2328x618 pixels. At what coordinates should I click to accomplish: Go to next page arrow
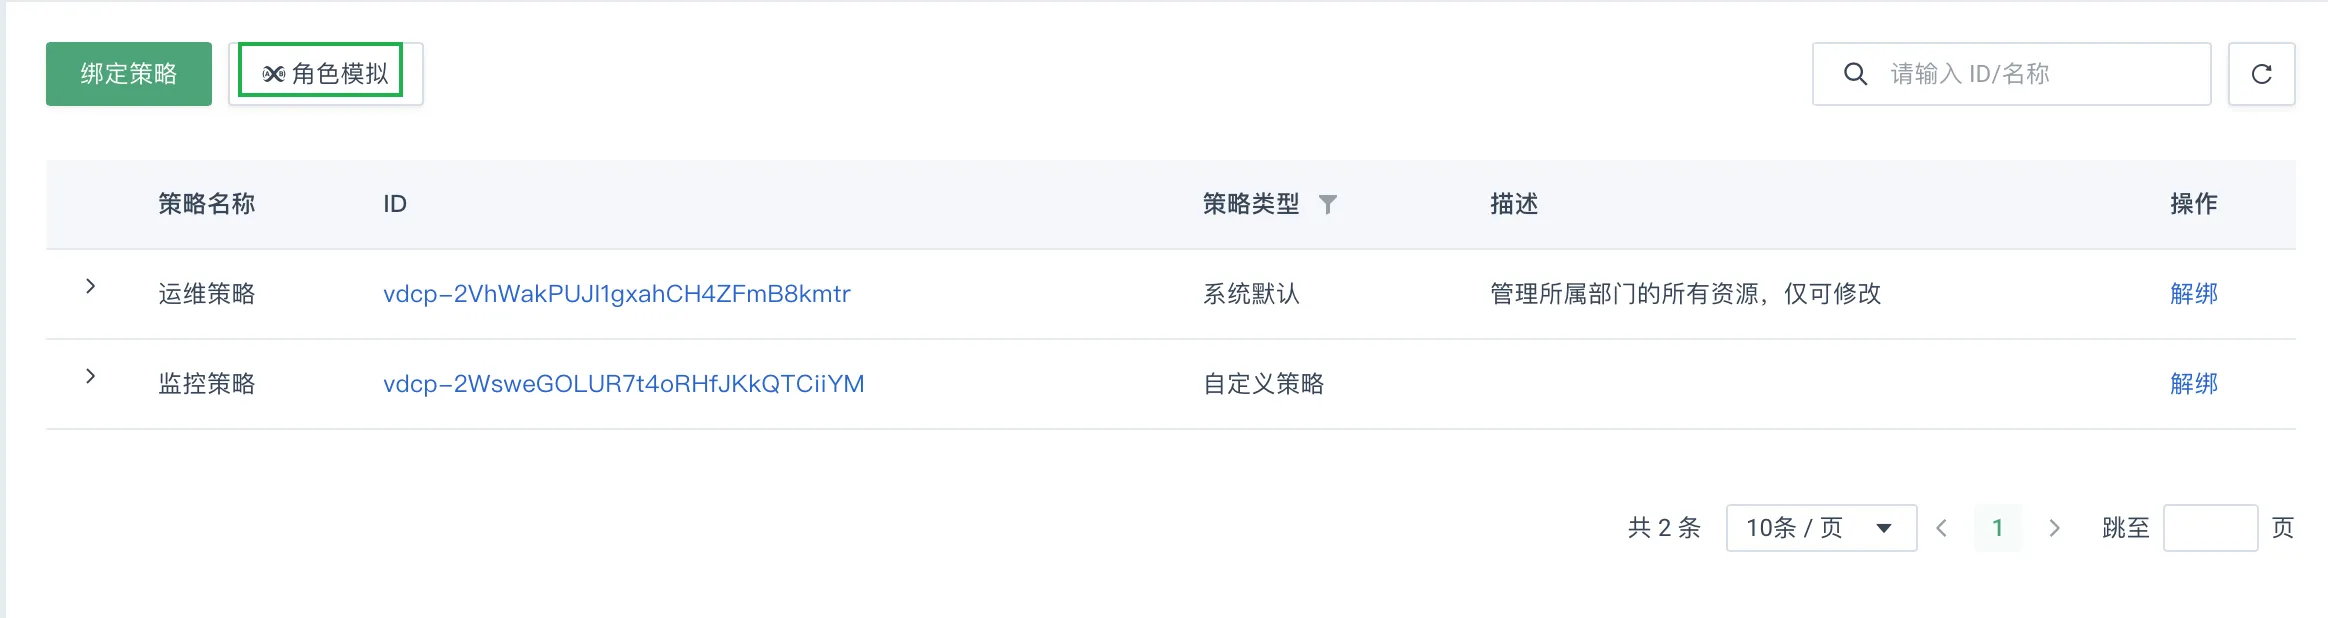2054,528
